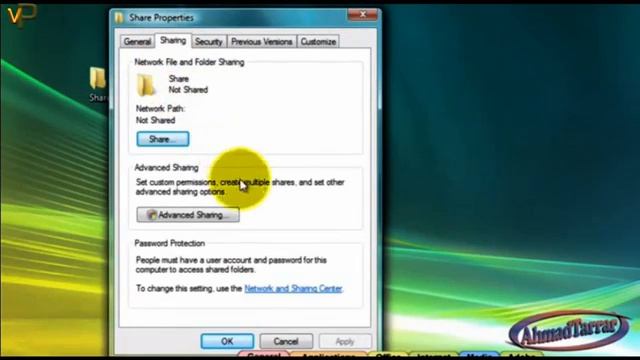The height and width of the screenshot is (360, 640).
Task: Click the Share... button
Action: (x=163, y=139)
